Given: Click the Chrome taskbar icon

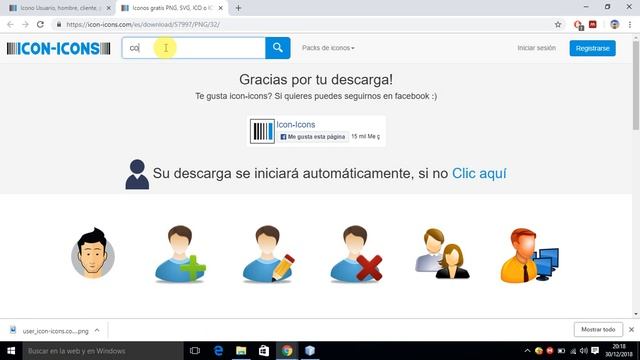Looking at the screenshot, I should click(x=287, y=351).
